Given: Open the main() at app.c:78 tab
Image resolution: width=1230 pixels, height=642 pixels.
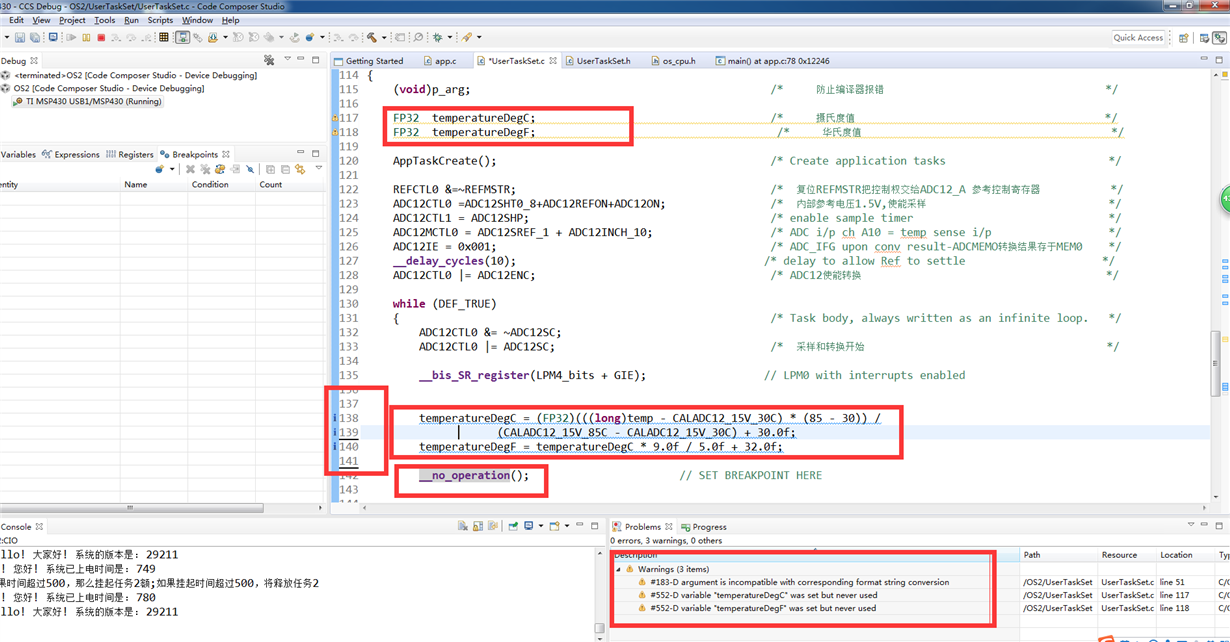Looking at the screenshot, I should coord(772,61).
